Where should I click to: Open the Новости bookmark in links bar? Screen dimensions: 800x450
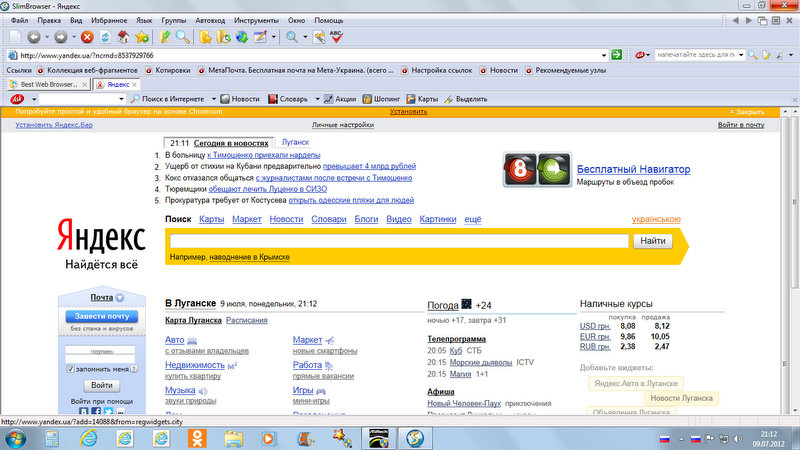pos(498,70)
